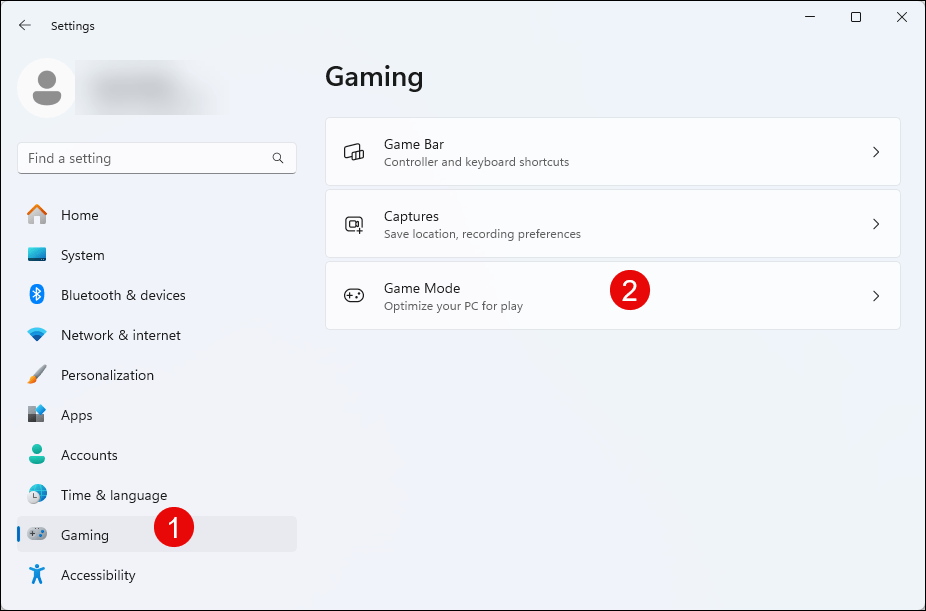
Task: Click the Game Bar icon
Action: point(354,152)
